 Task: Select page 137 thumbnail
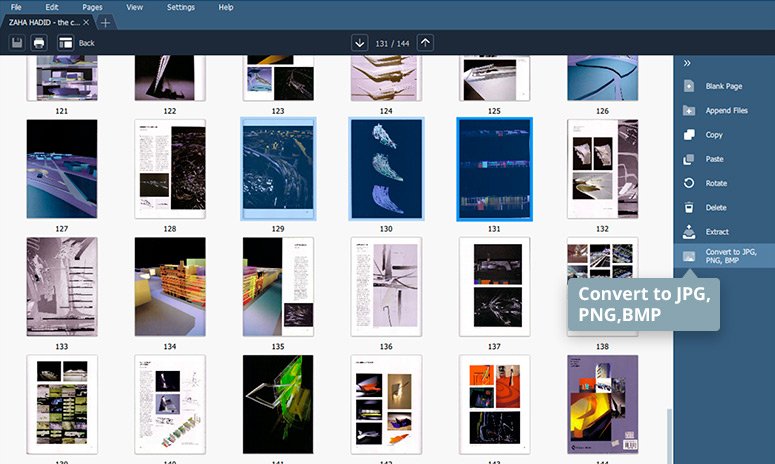click(494, 287)
